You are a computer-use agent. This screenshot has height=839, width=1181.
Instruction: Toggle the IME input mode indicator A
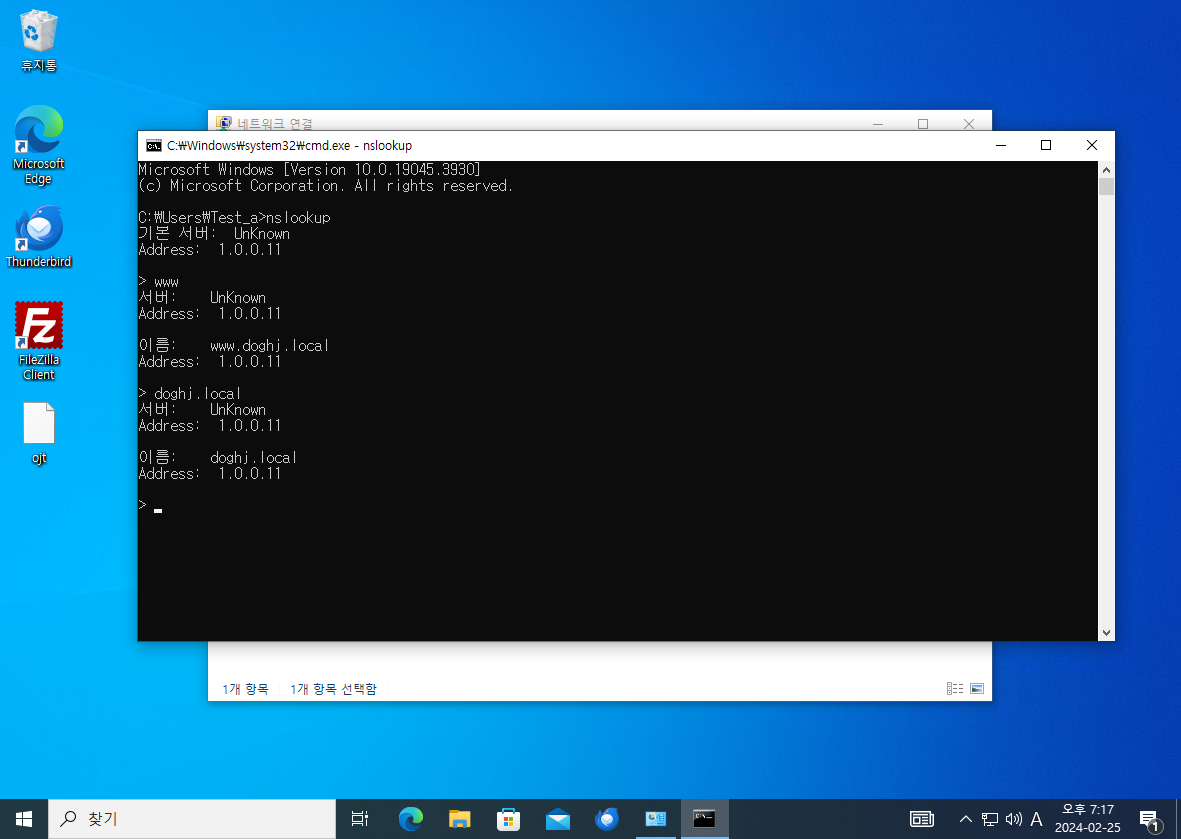click(x=1036, y=819)
